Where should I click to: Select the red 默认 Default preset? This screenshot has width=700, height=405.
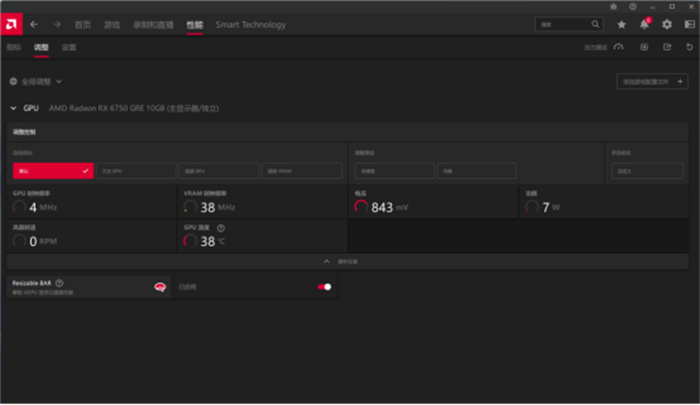coord(53,171)
